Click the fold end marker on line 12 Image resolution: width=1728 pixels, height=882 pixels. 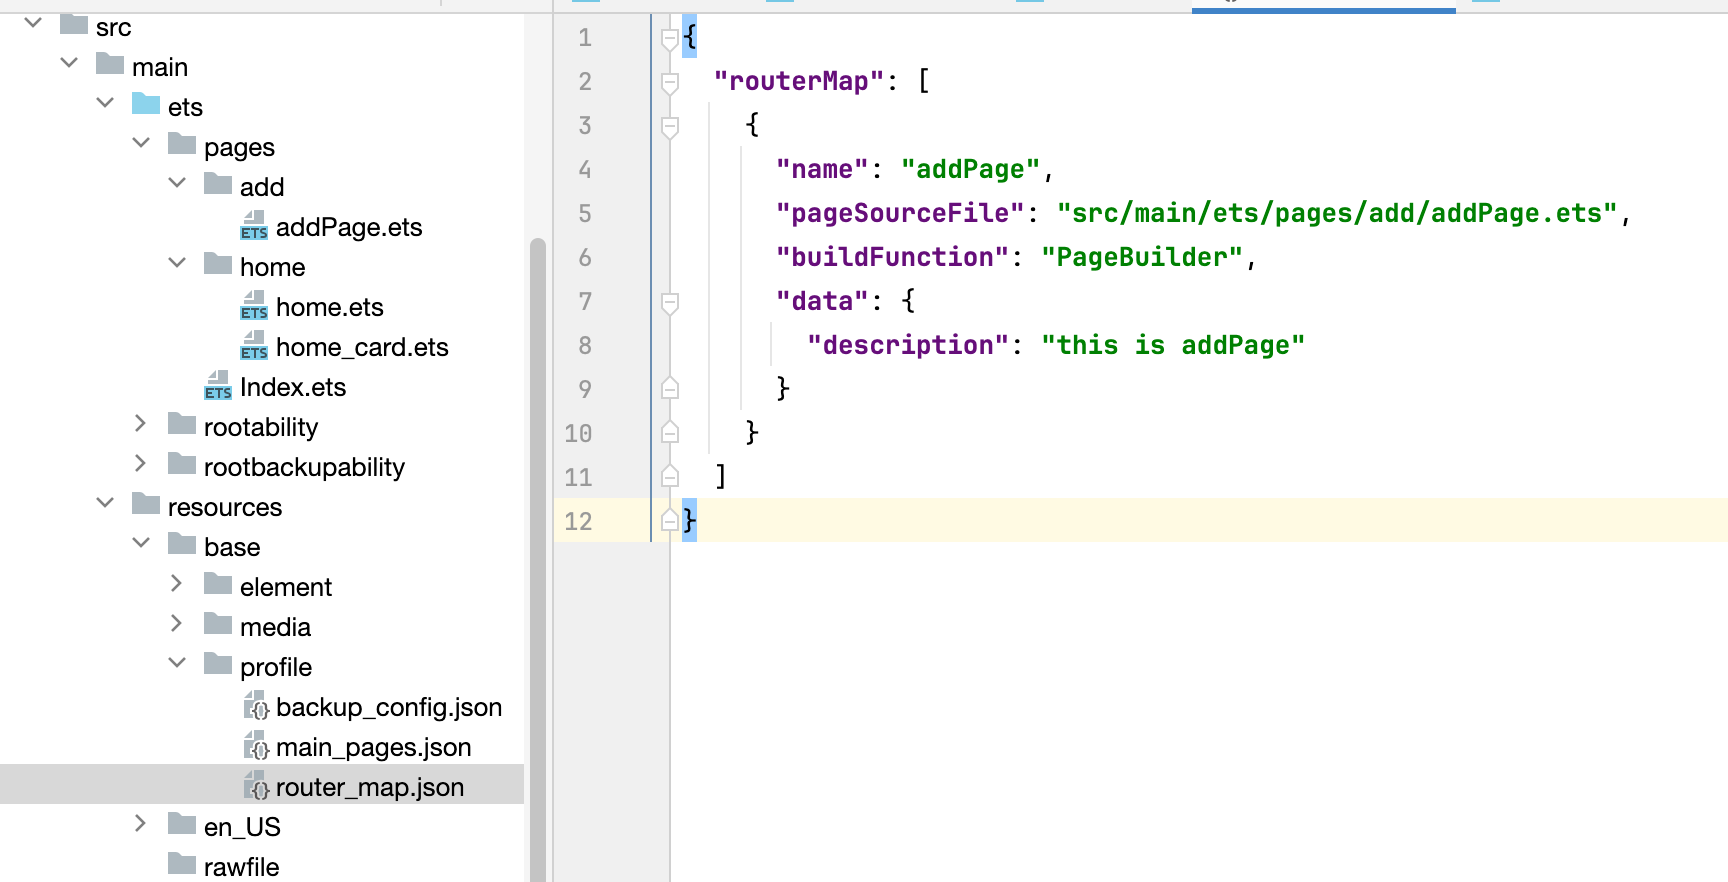pos(670,519)
